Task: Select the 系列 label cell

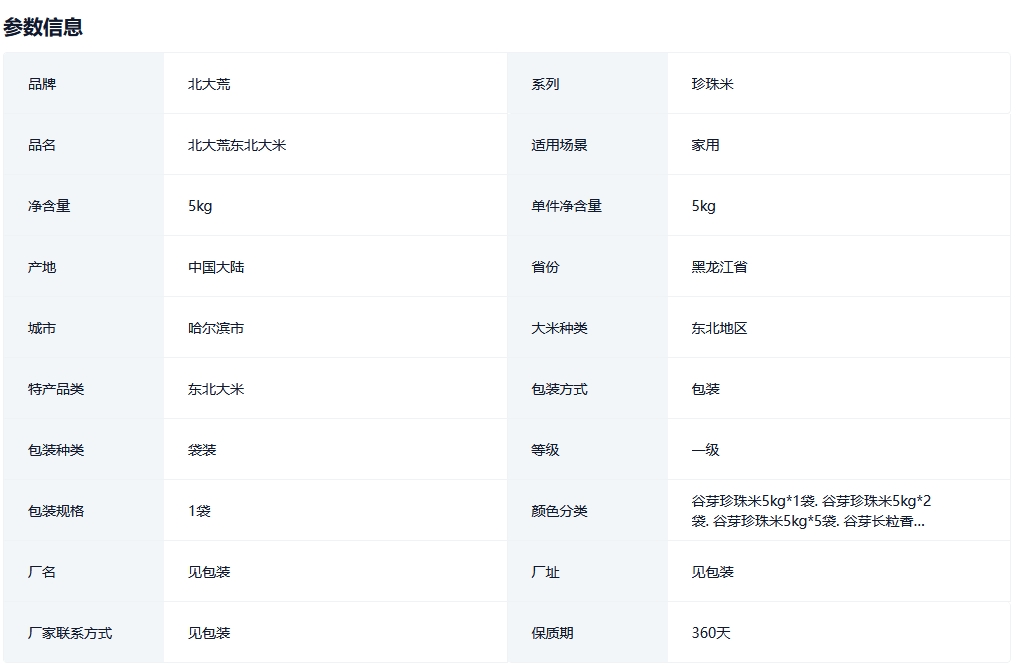Action: tap(545, 84)
